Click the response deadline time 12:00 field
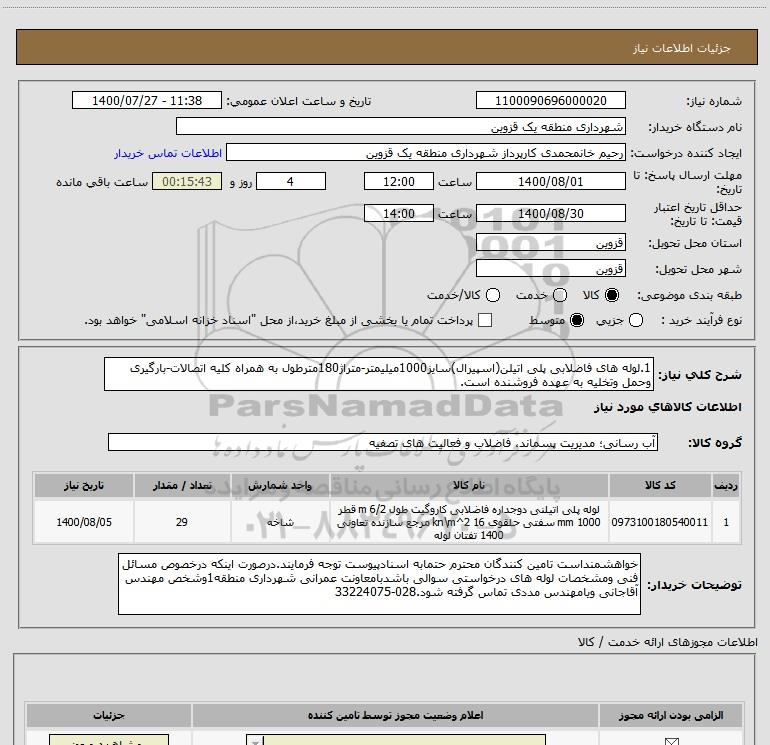Image resolution: width=770 pixels, height=745 pixels. [399, 181]
